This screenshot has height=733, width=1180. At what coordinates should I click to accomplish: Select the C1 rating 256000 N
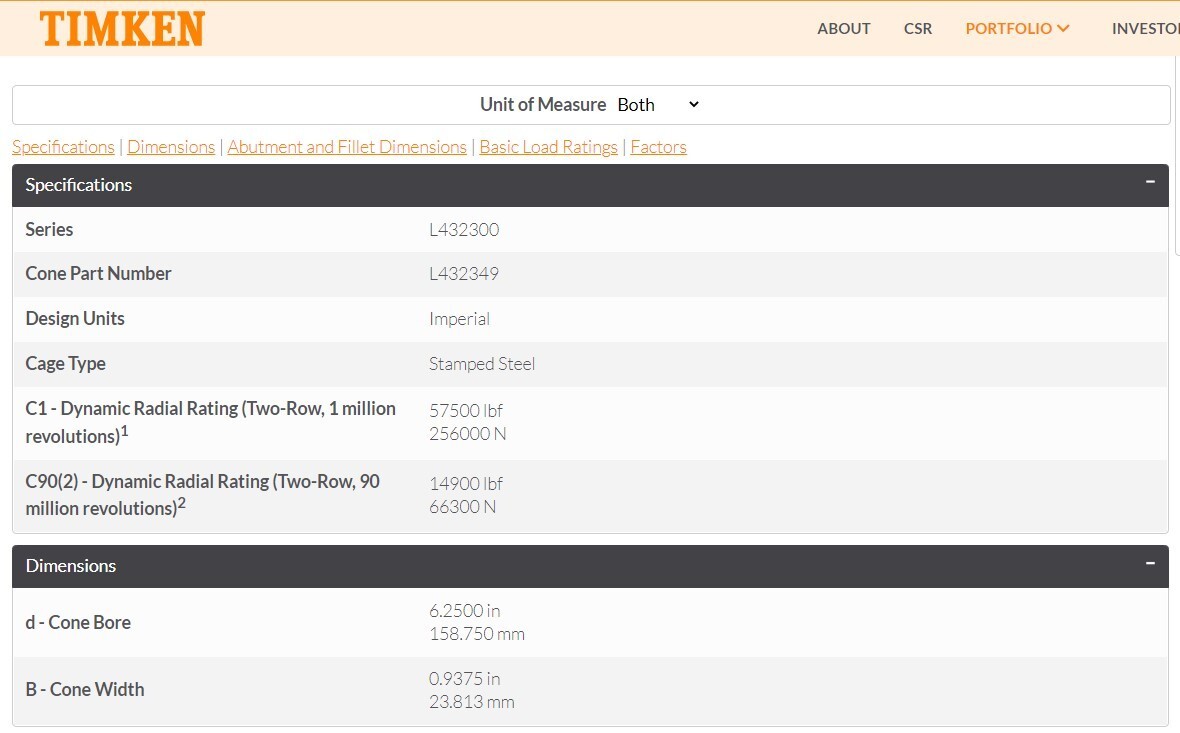(467, 433)
